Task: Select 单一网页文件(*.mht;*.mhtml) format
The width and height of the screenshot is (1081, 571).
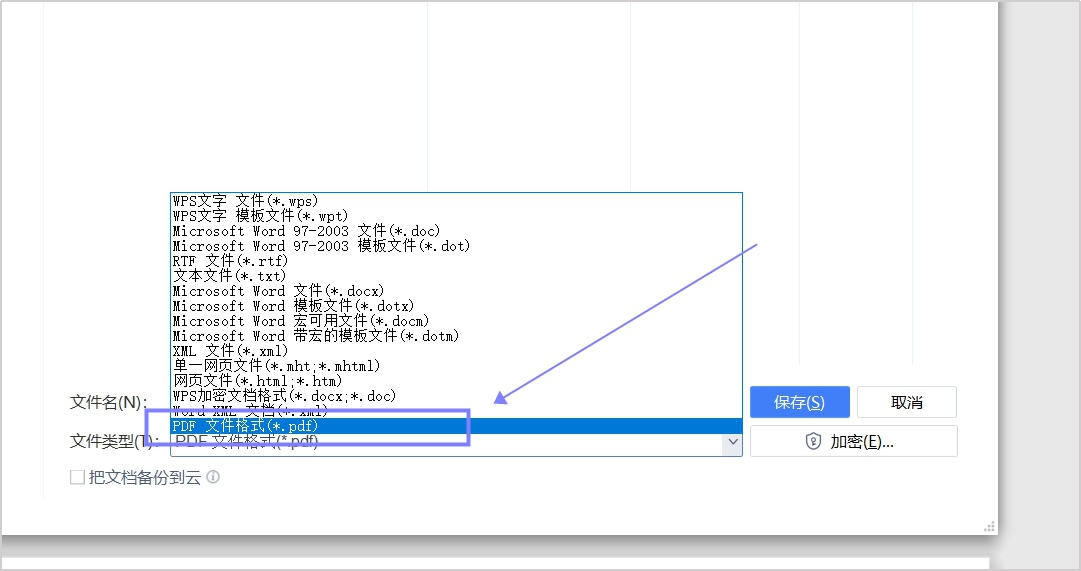Action: click(x=456, y=366)
